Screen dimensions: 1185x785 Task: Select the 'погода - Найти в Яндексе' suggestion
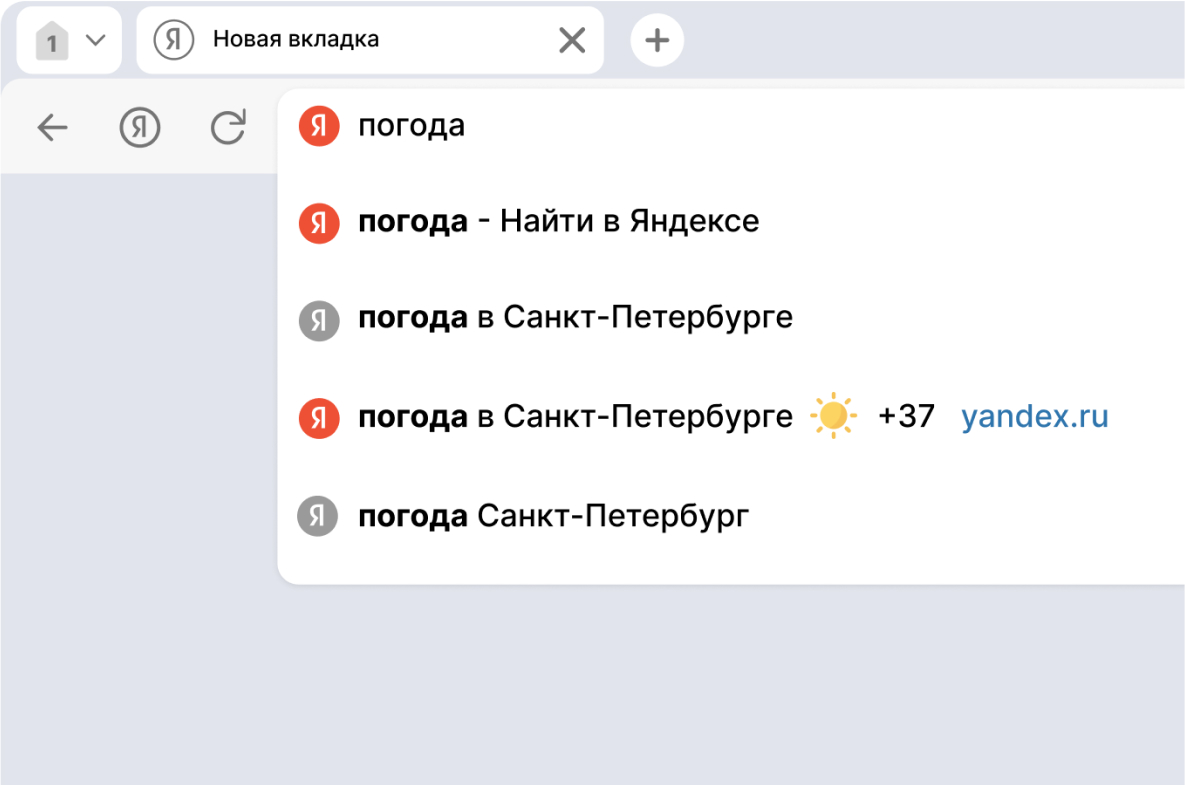click(558, 222)
